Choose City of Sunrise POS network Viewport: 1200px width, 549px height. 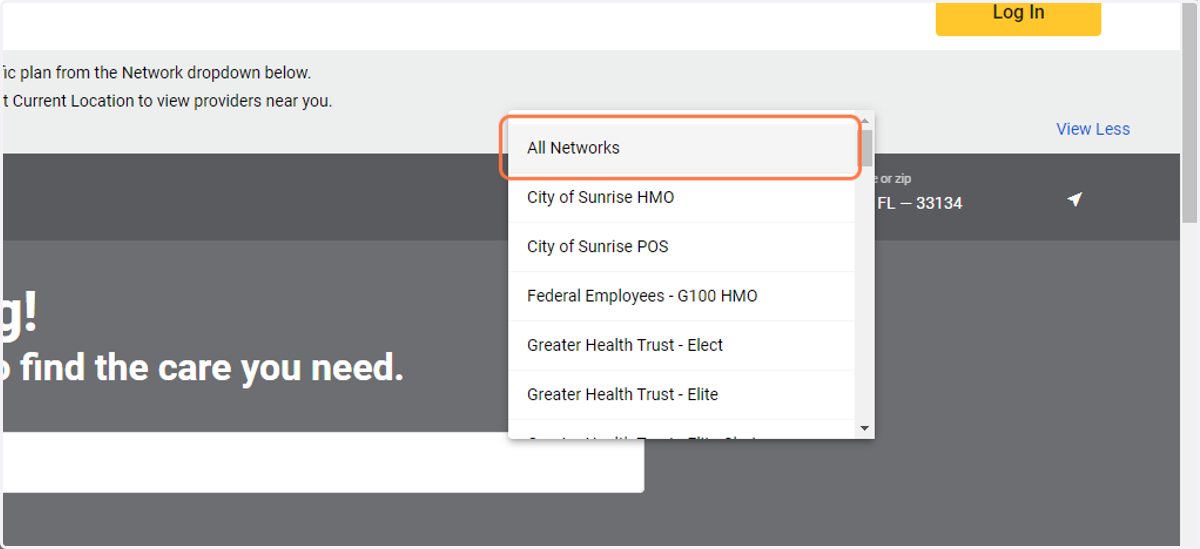[681, 246]
